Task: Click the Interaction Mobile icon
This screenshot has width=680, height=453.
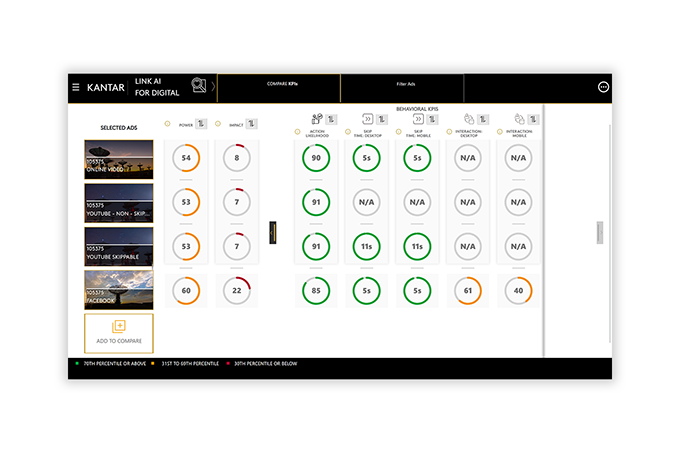Action: tap(519, 119)
